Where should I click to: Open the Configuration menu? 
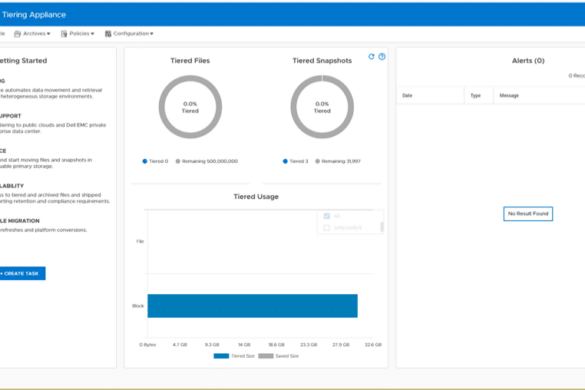[x=129, y=34]
